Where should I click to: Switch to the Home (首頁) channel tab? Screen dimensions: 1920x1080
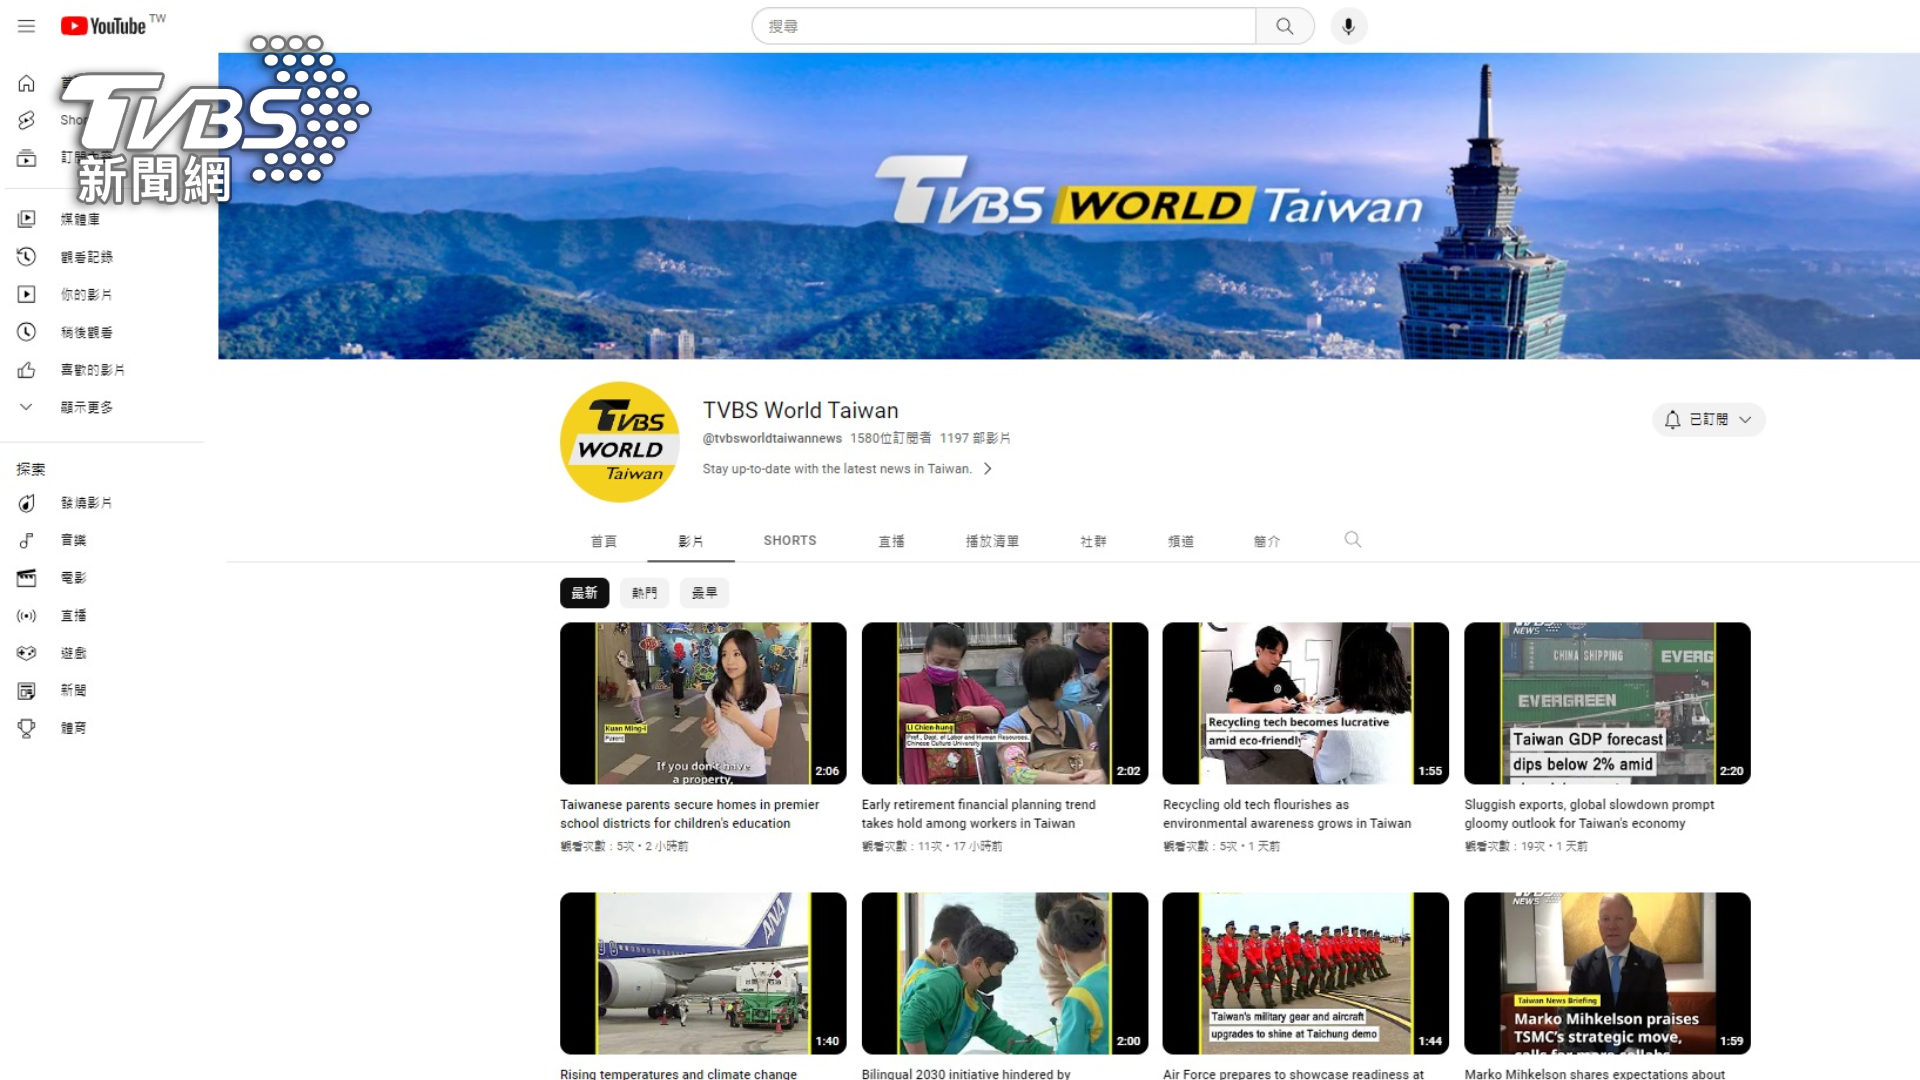604,541
